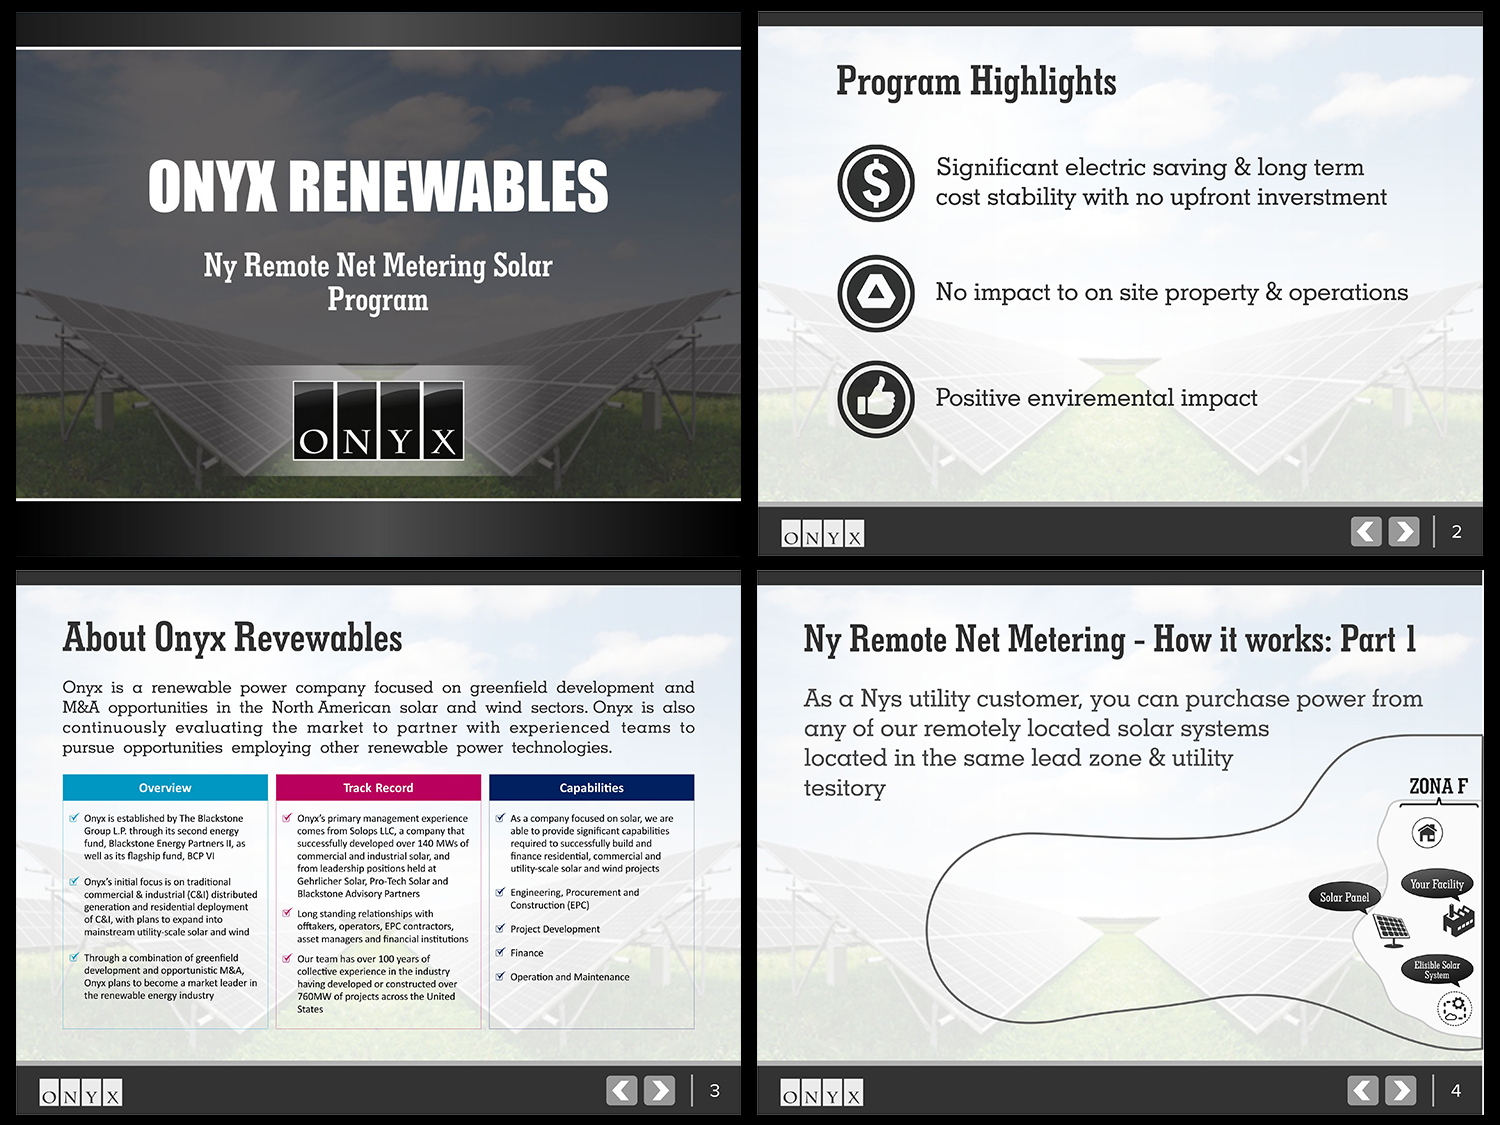This screenshot has width=1500, height=1125.
Task: Go to previous slide from slide 4
Action: (1363, 1090)
